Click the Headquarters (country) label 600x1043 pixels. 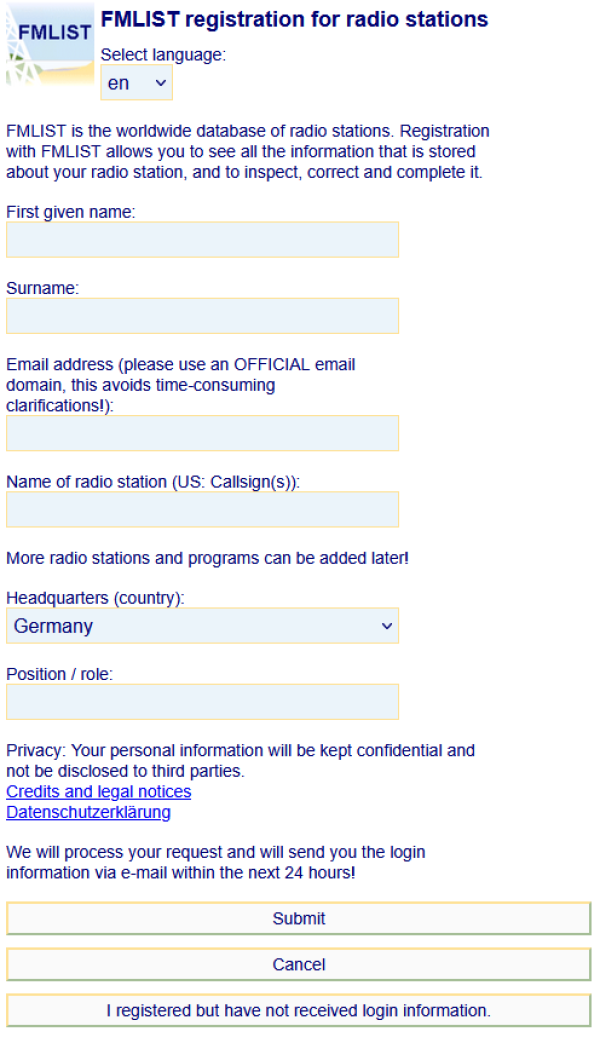pos(95,598)
